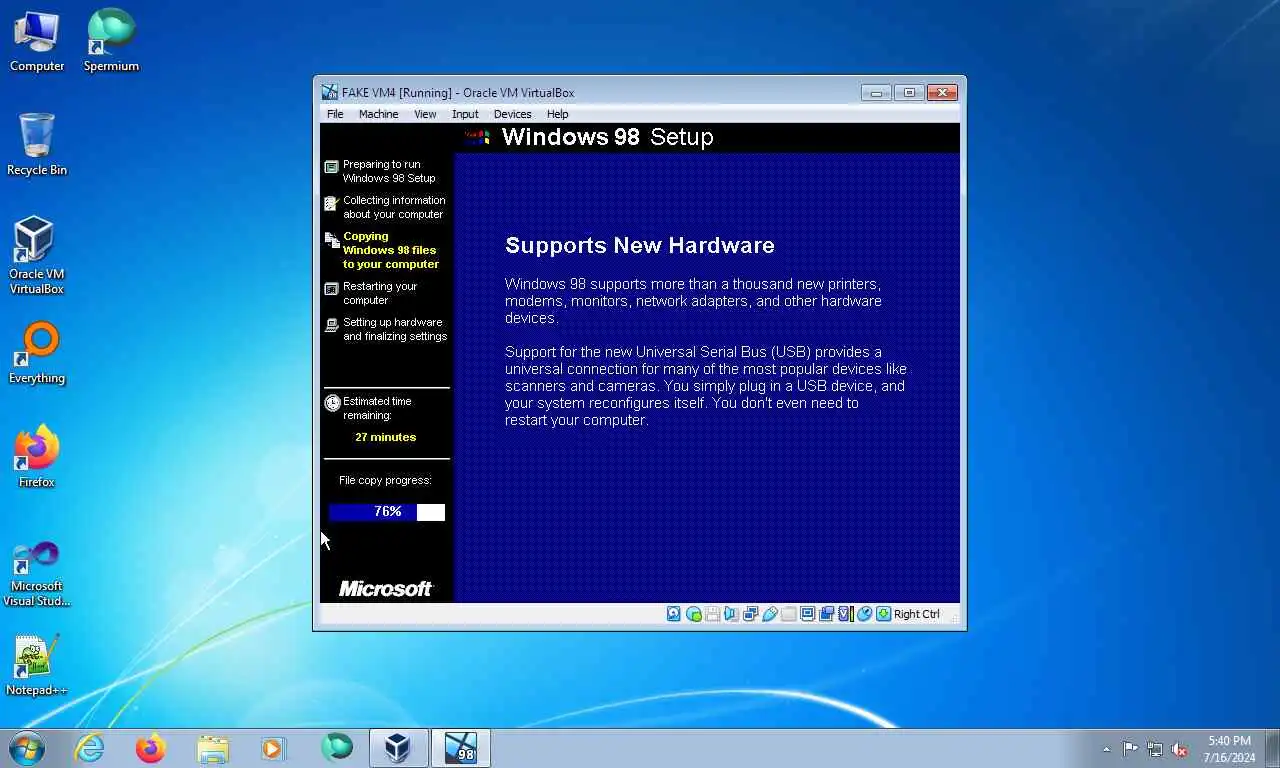Open Firefox from the taskbar

coord(151,748)
